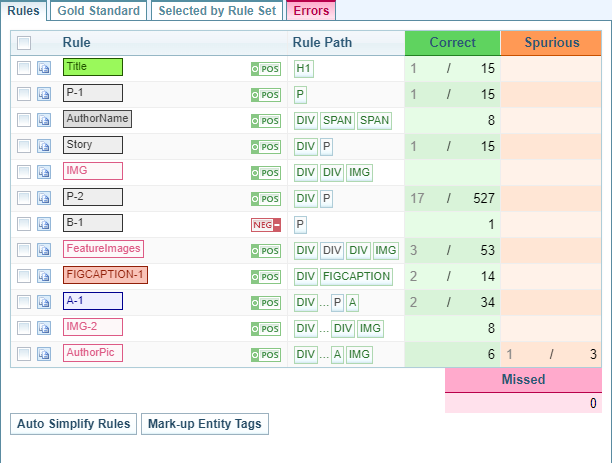Click the POS badge on FIGCAPTION-1 rule
Screen dimensions: 613x463
[x=265, y=277]
